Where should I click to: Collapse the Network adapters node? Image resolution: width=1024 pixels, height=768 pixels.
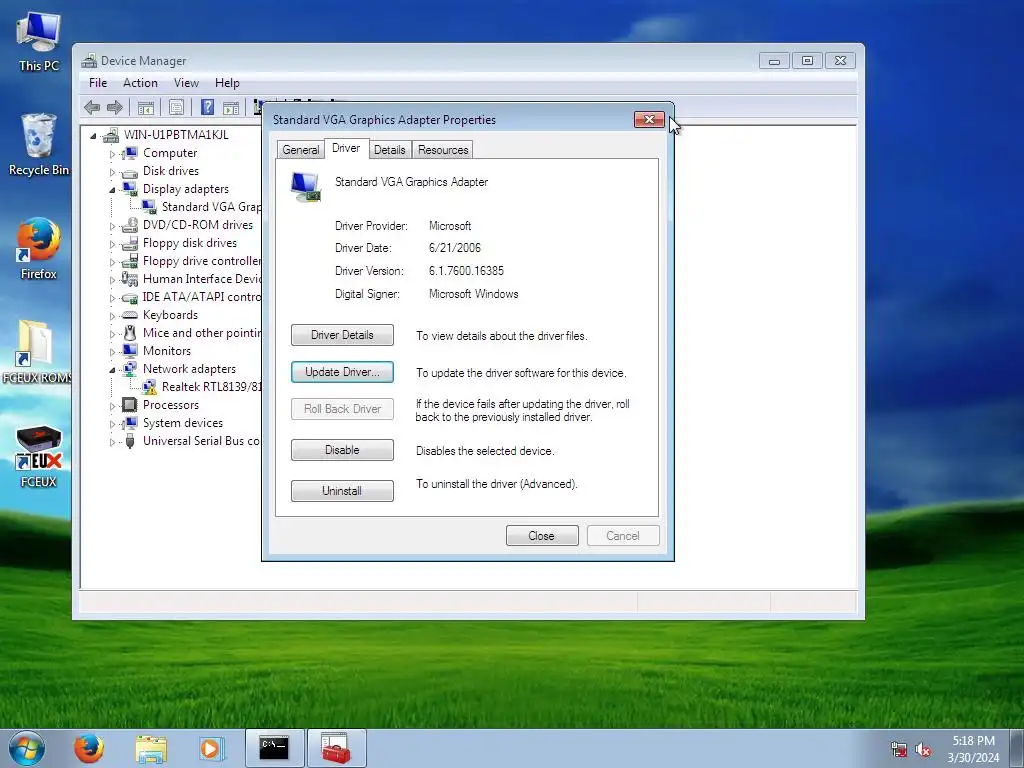[112, 370]
